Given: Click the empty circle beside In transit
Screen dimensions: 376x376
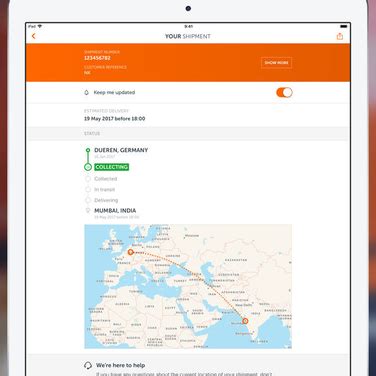Looking at the screenshot, I should [x=88, y=189].
